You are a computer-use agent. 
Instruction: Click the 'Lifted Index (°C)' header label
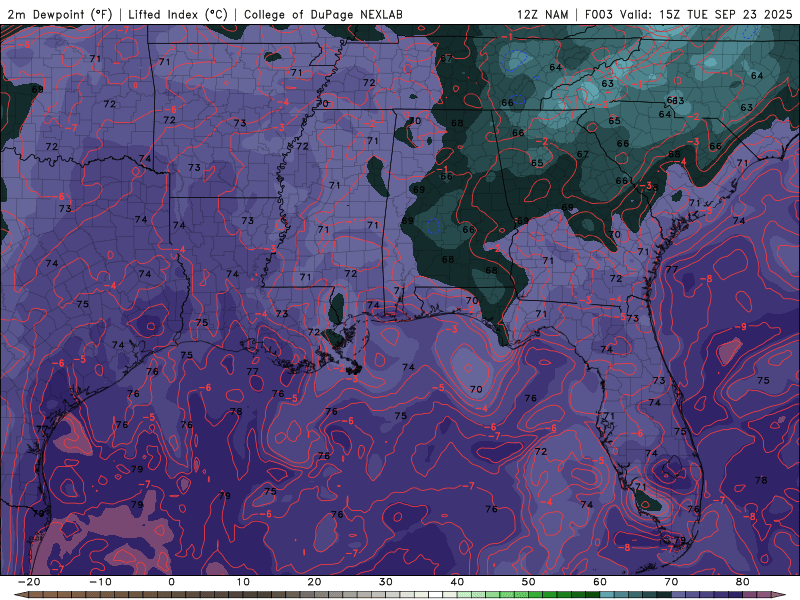178,14
